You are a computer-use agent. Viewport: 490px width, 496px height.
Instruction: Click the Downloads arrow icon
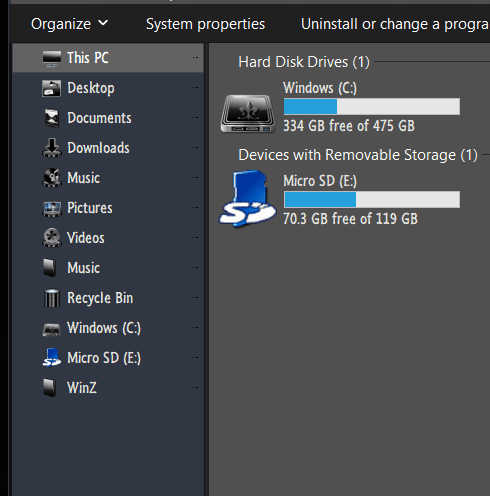tap(52, 148)
